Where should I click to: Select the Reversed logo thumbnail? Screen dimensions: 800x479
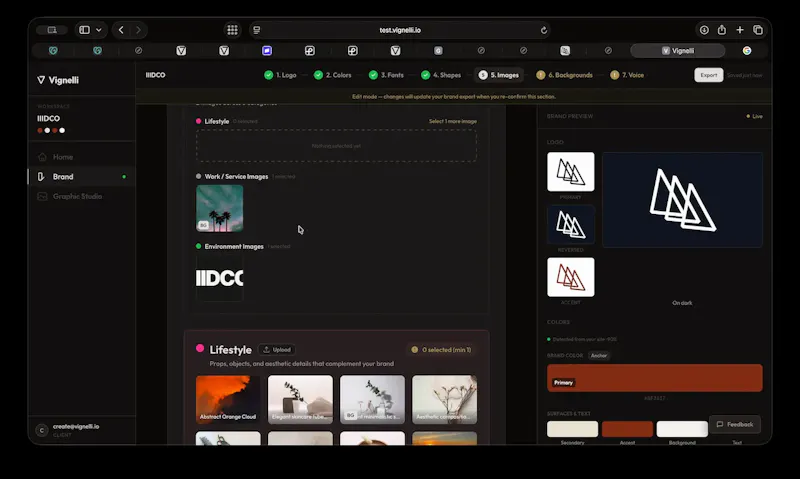point(570,224)
